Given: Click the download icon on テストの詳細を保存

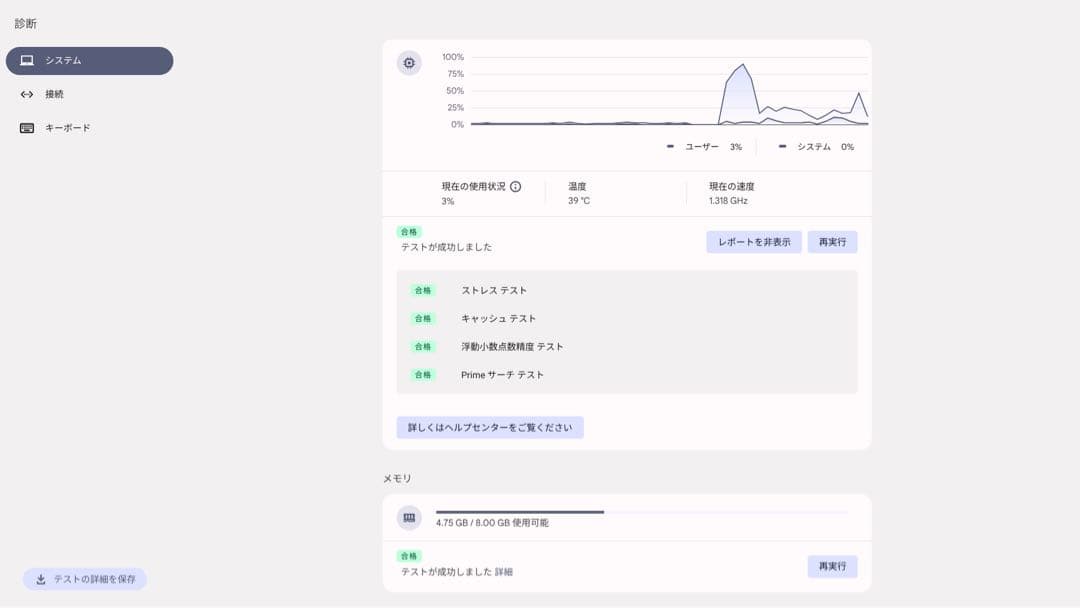Looking at the screenshot, I should [41, 579].
